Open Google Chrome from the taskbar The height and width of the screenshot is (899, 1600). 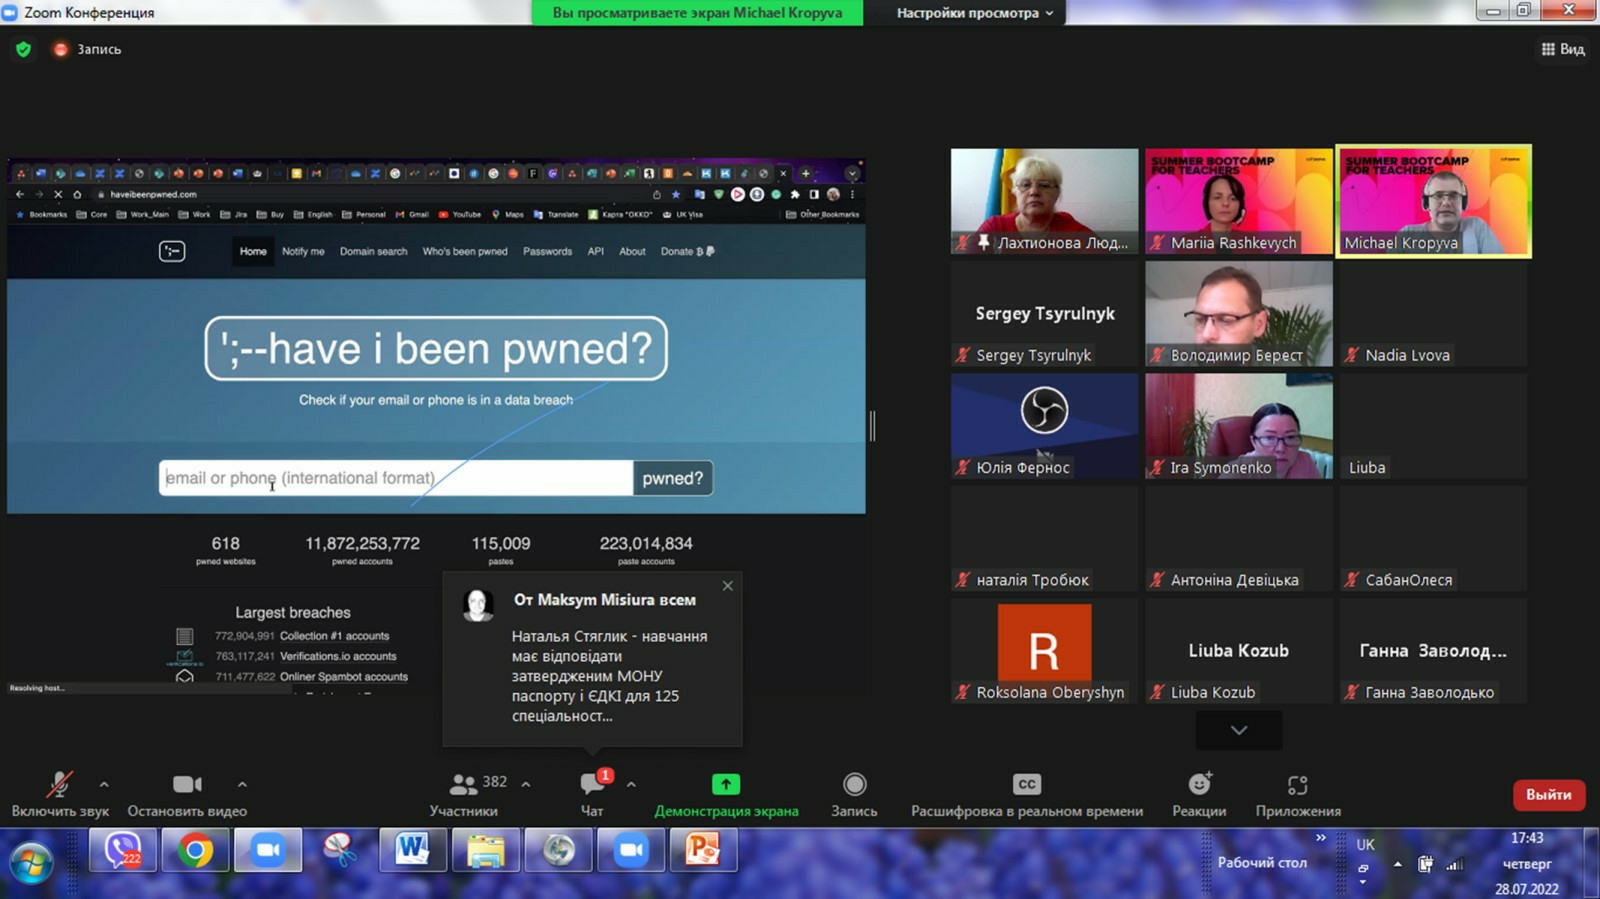(195, 851)
